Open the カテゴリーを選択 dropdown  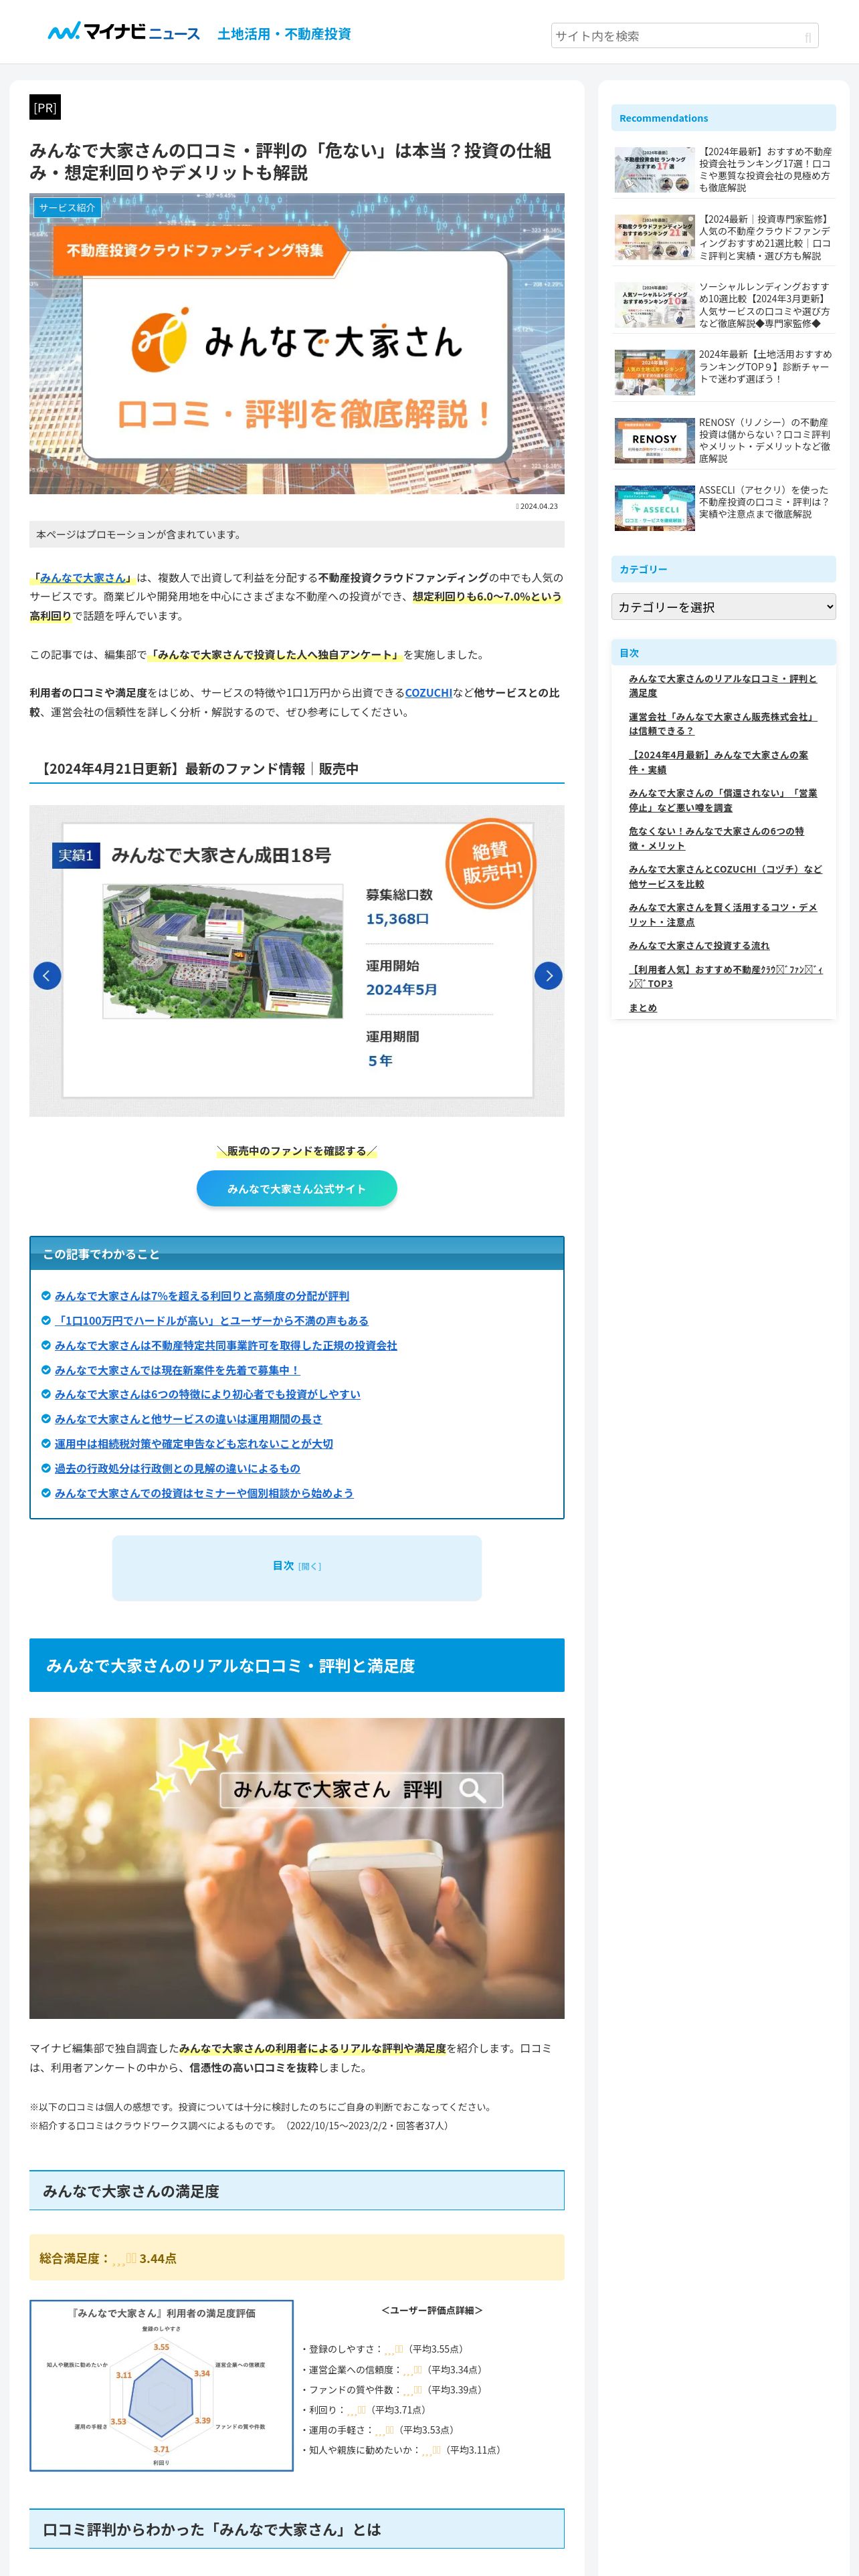[x=723, y=607]
